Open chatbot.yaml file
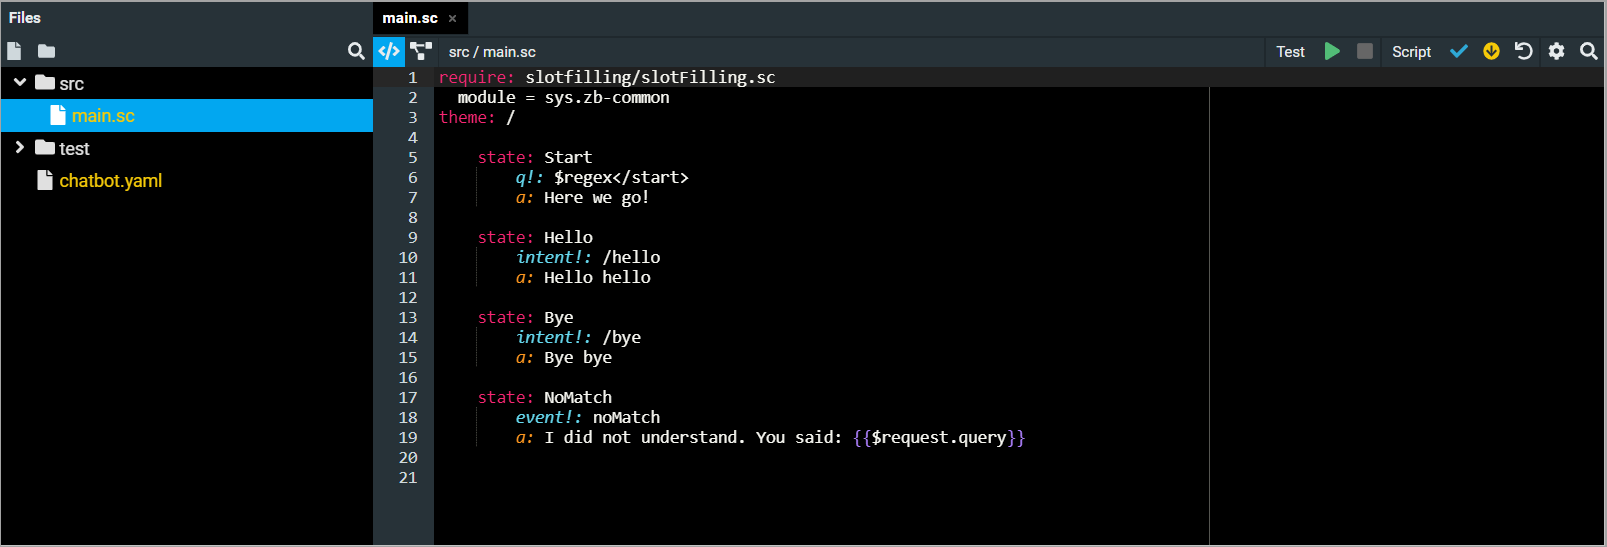 (110, 181)
